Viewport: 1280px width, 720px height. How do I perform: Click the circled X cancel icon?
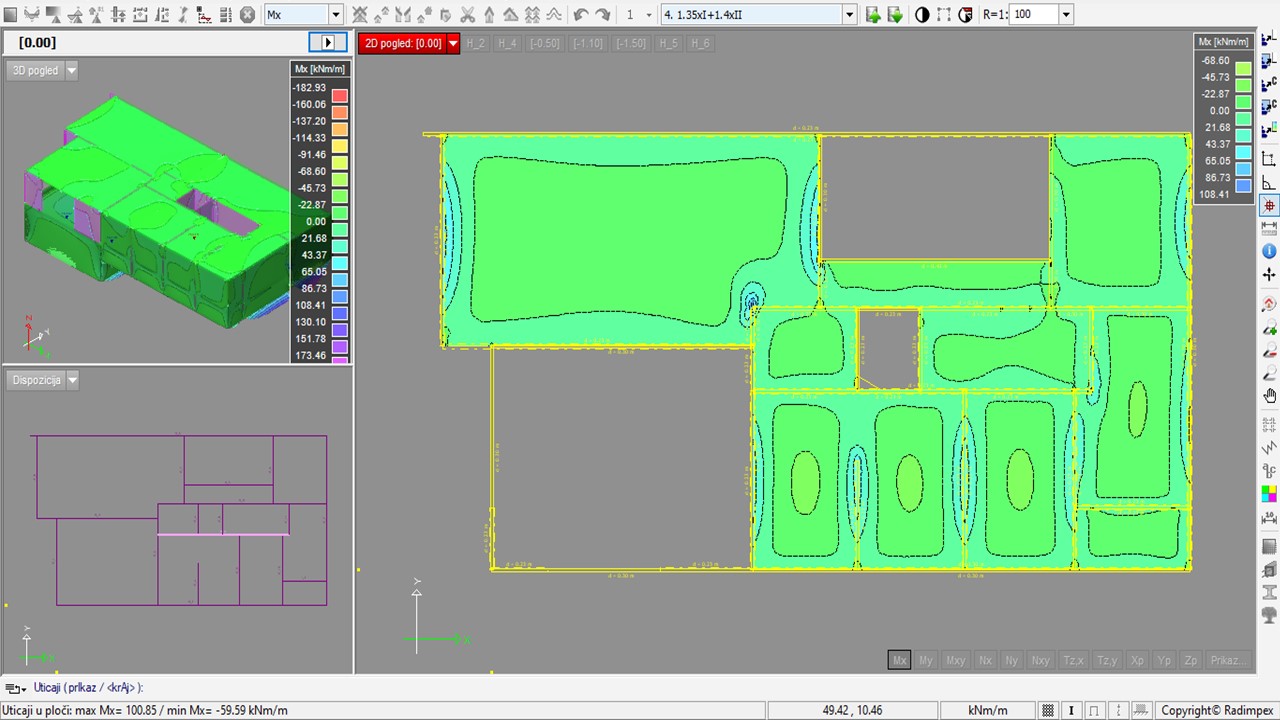click(247, 15)
